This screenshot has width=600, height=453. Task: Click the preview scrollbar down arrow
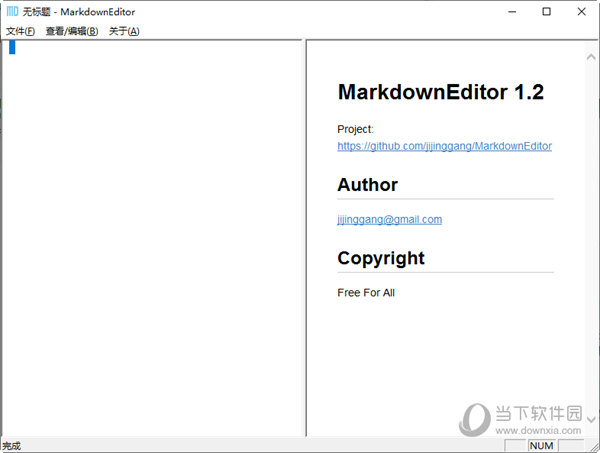591,419
